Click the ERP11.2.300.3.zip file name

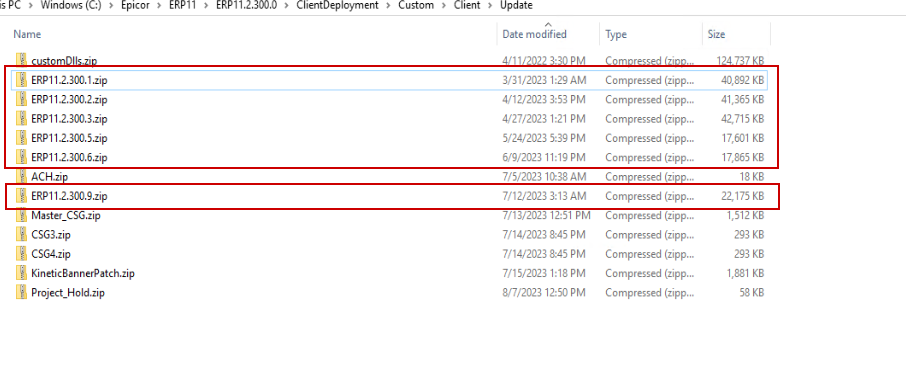69,119
